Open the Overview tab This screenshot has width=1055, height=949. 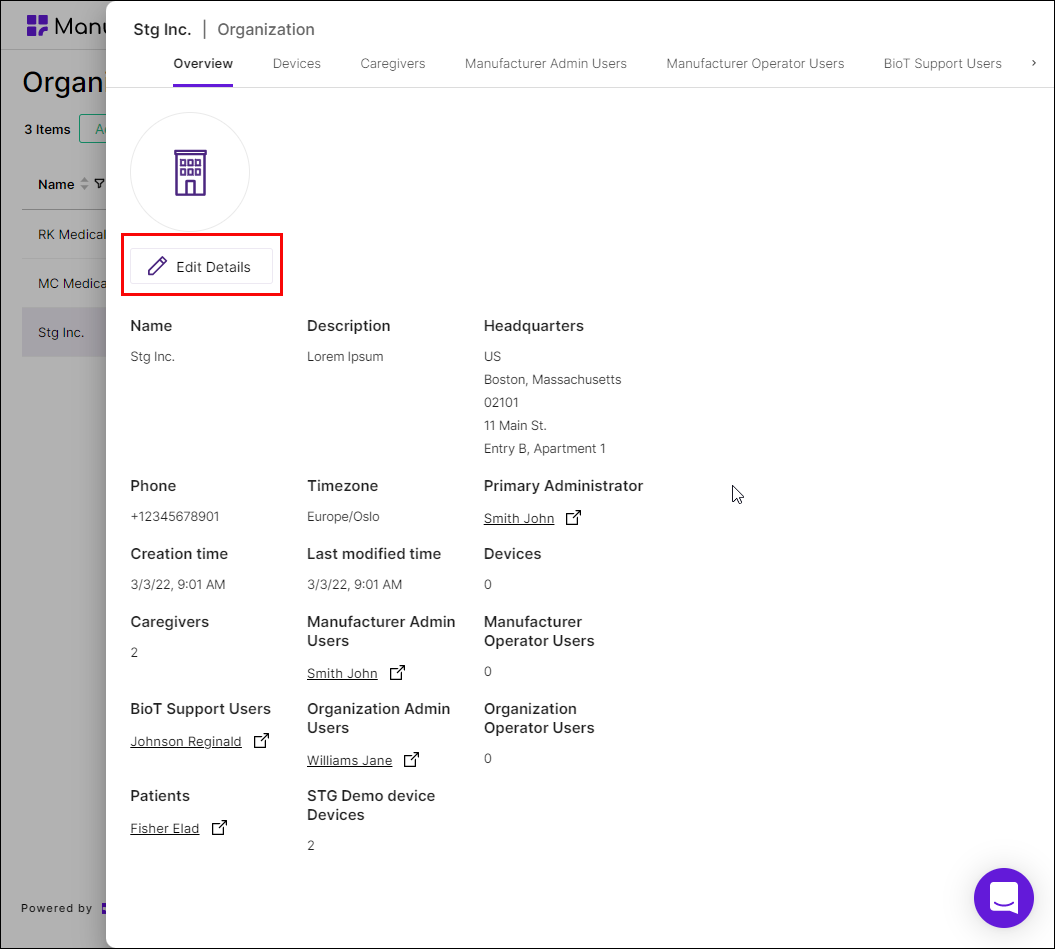pyautogui.click(x=203, y=63)
